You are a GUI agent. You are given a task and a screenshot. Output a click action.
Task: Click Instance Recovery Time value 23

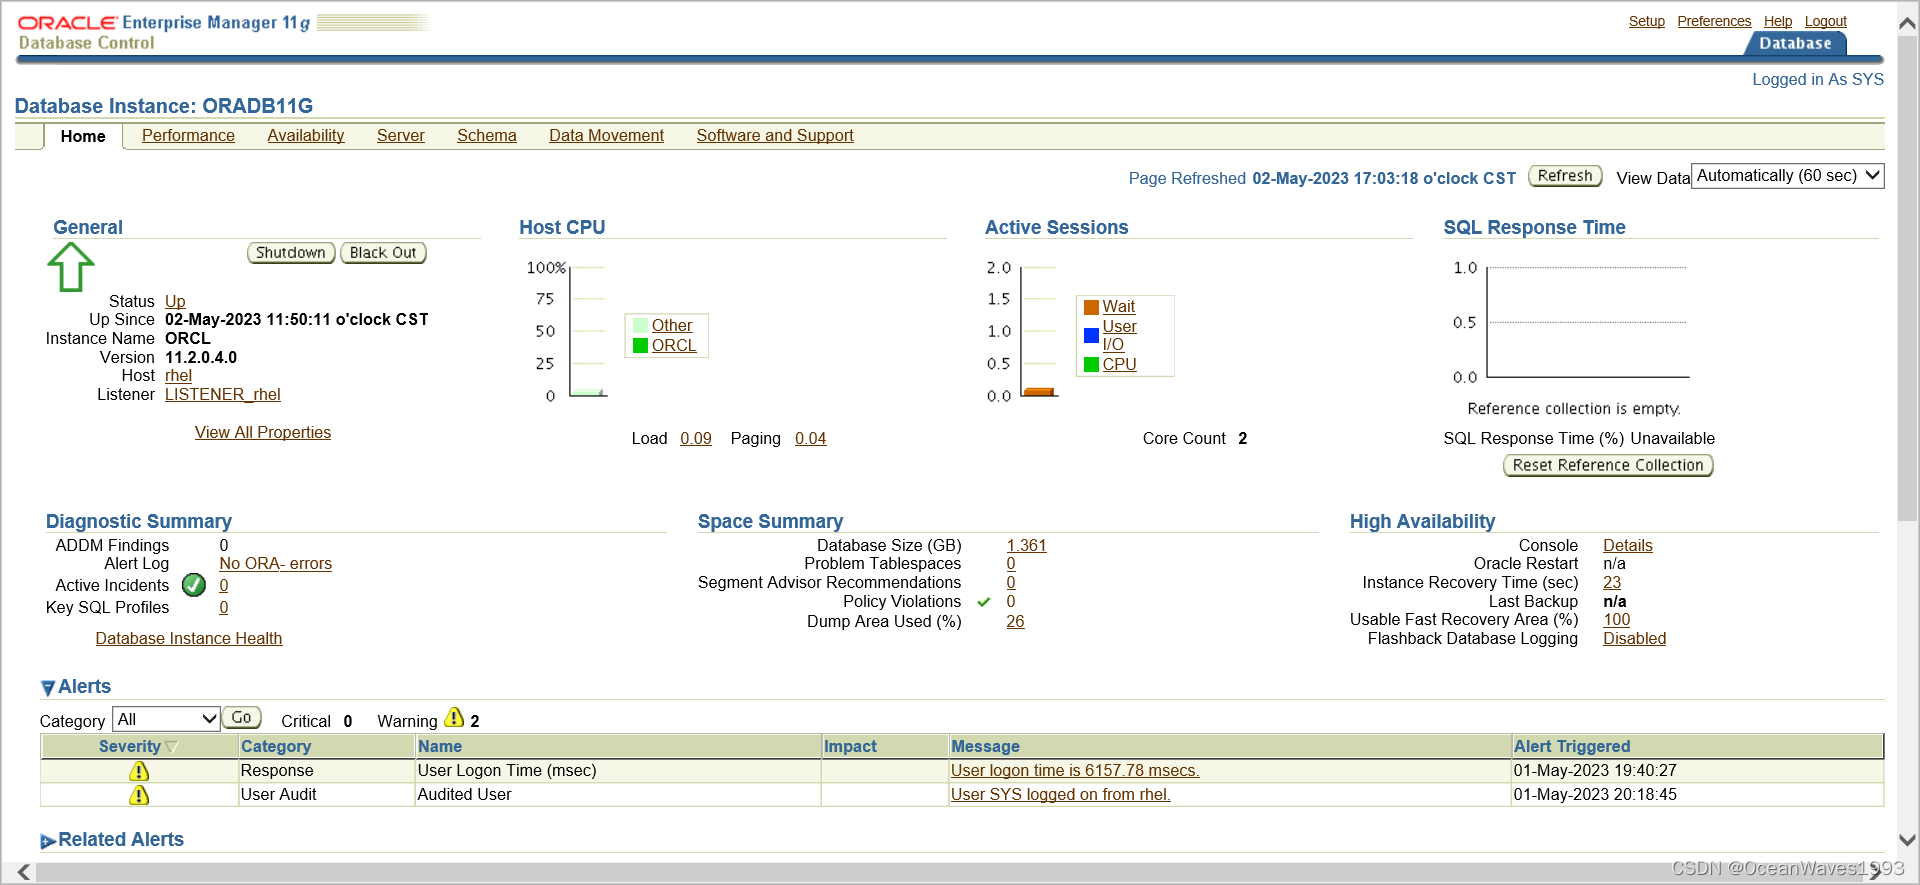coord(1612,583)
